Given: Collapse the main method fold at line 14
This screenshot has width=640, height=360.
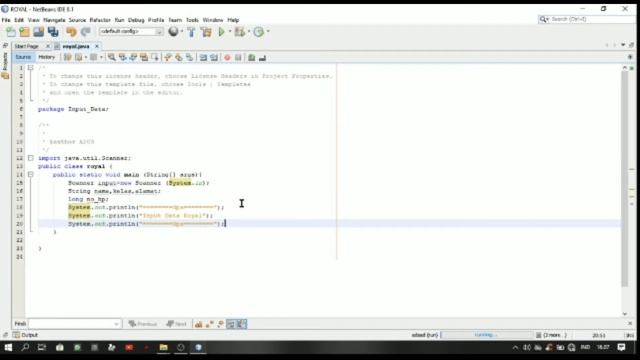Looking at the screenshot, I should click(x=31, y=174).
